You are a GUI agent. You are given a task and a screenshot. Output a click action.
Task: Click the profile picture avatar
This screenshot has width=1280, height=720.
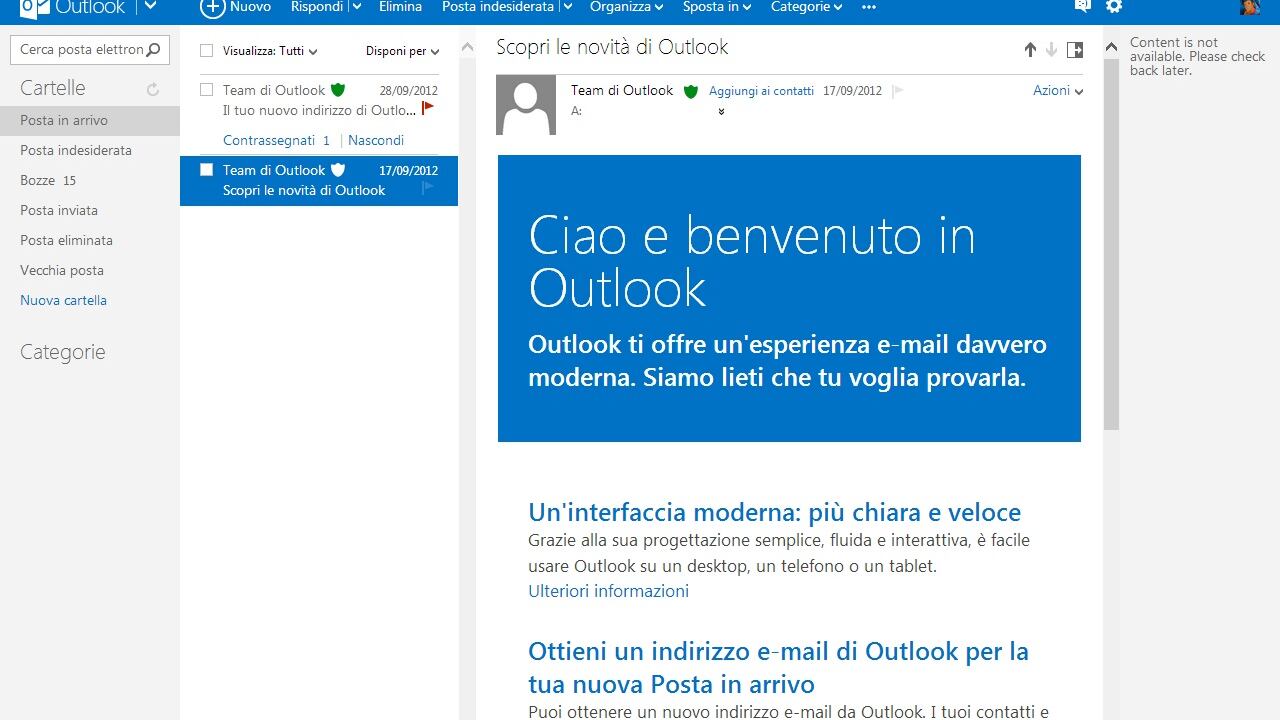1250,7
